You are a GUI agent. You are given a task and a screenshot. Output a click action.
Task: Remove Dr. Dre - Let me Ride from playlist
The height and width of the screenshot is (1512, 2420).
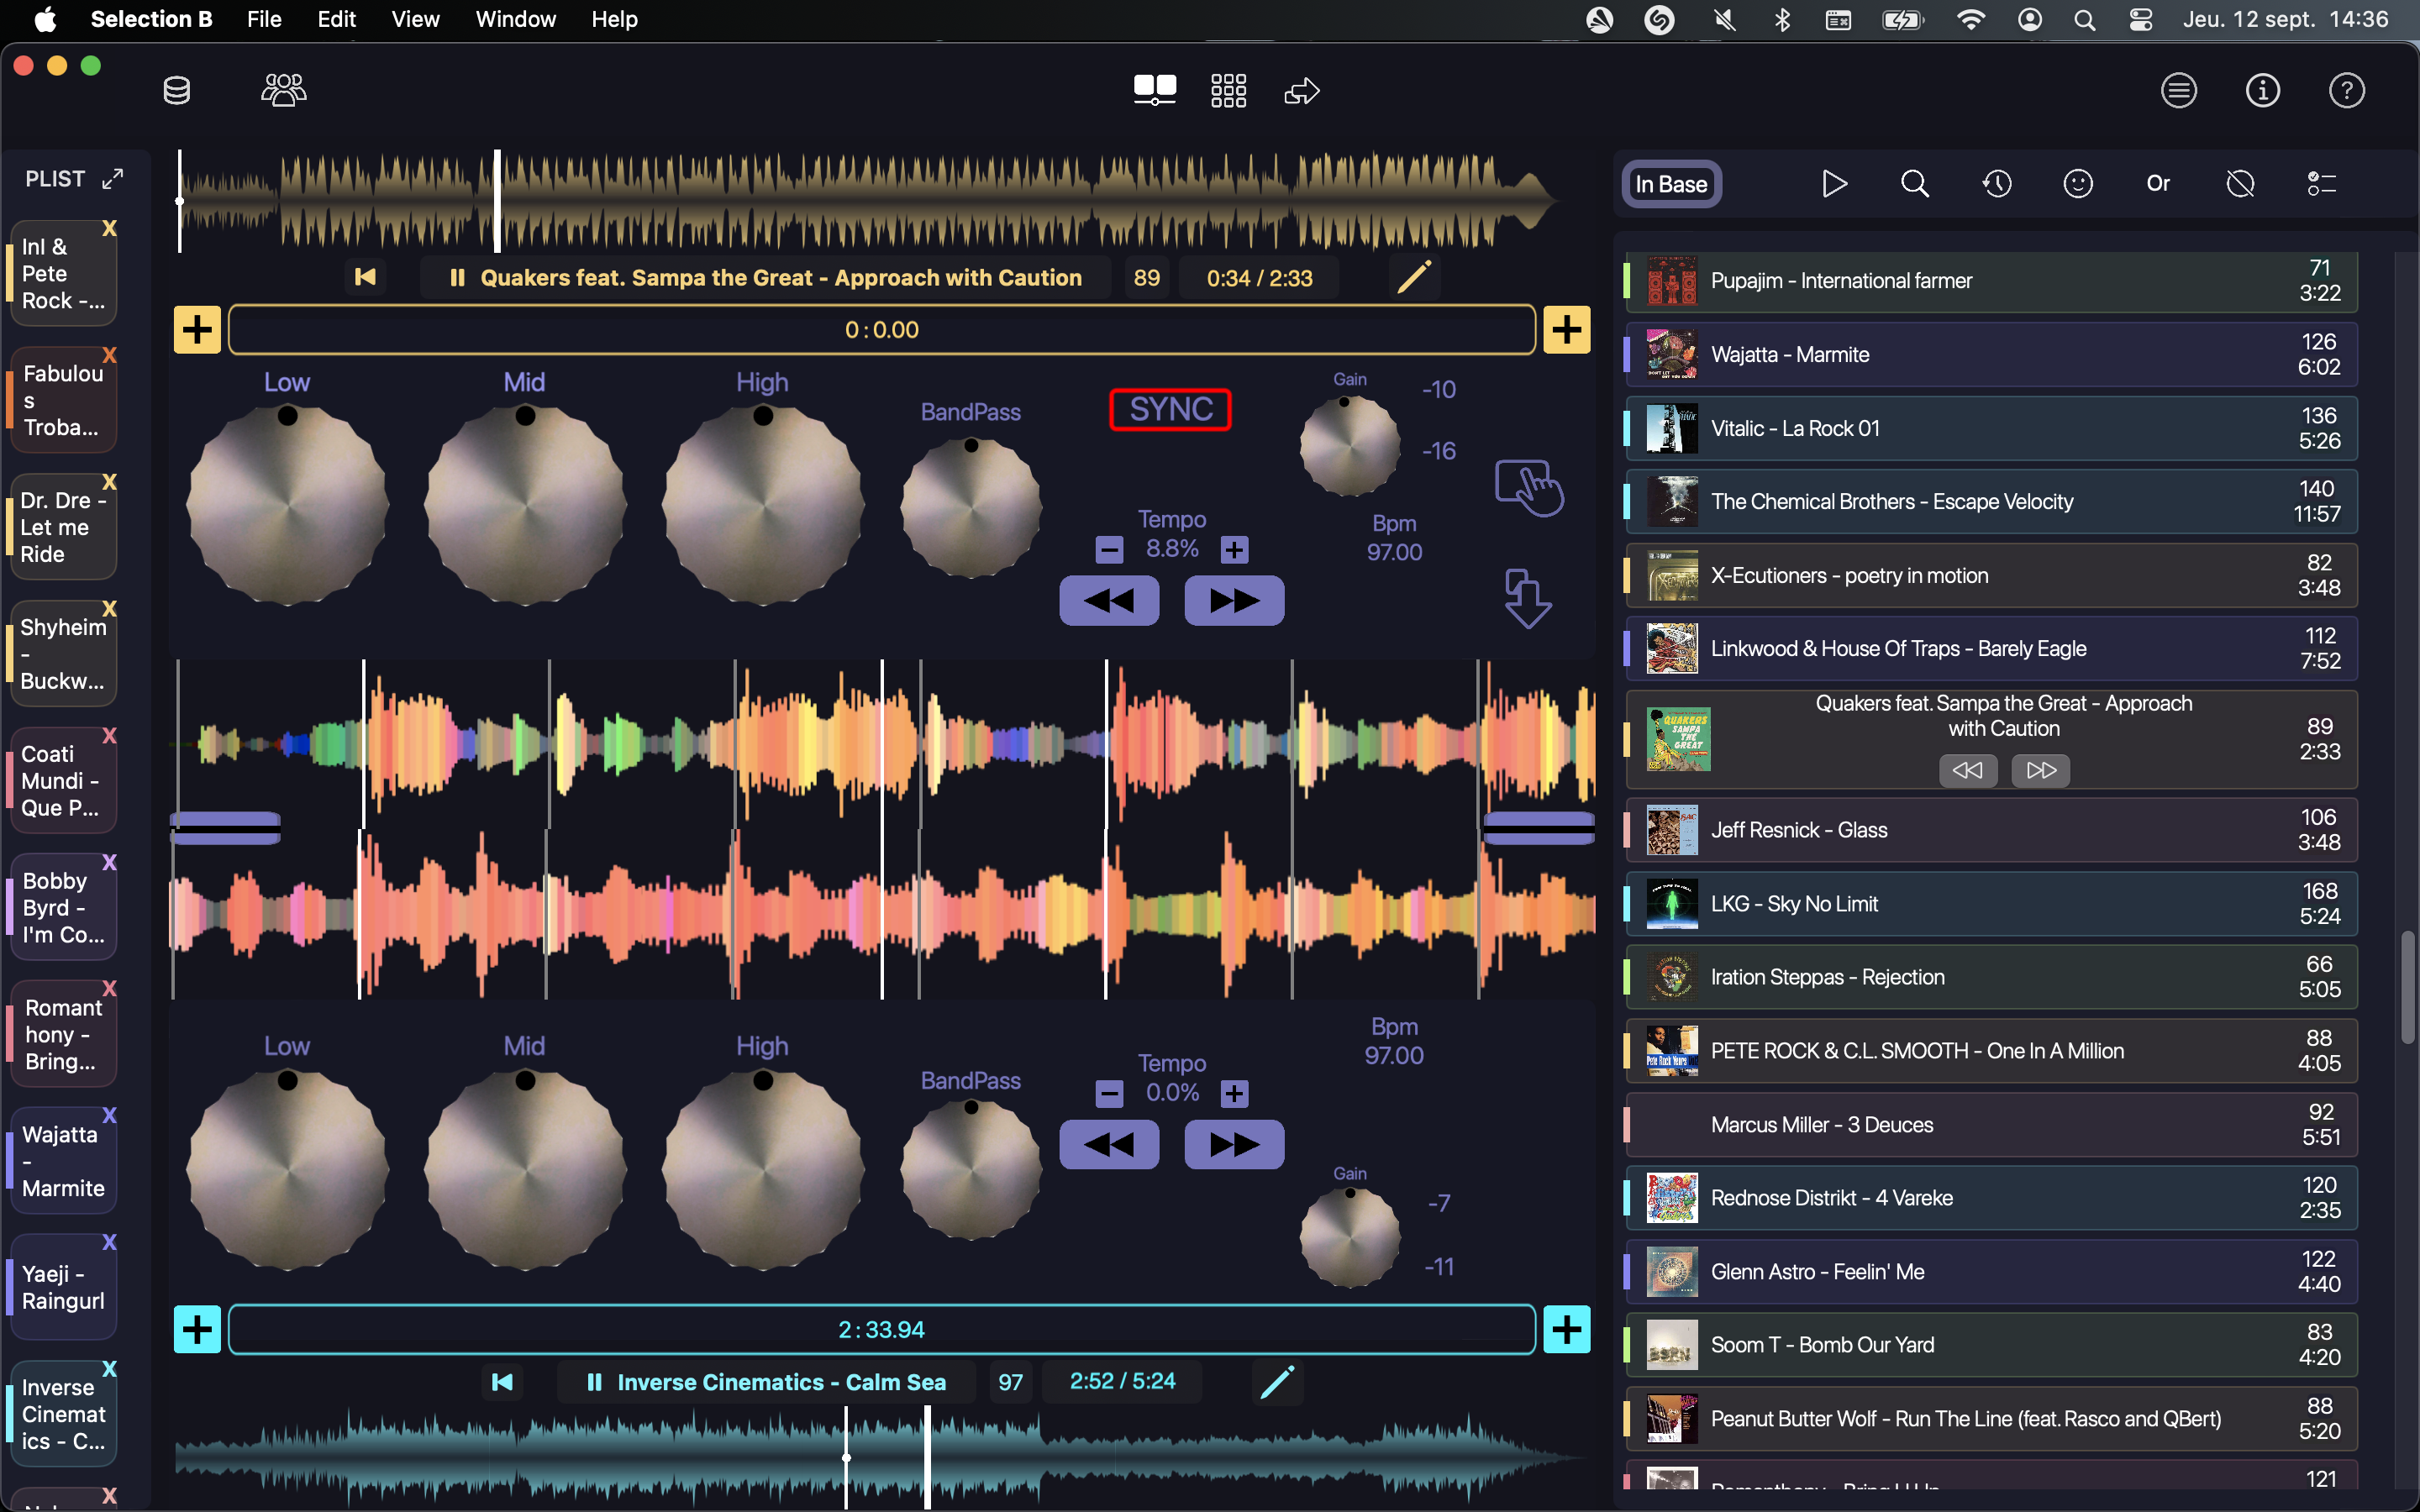[110, 482]
